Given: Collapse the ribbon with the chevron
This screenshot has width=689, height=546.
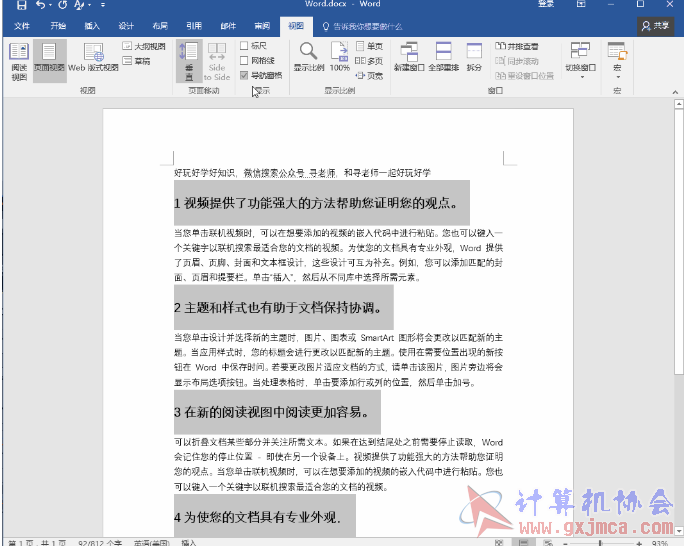Looking at the screenshot, I should (675, 92).
